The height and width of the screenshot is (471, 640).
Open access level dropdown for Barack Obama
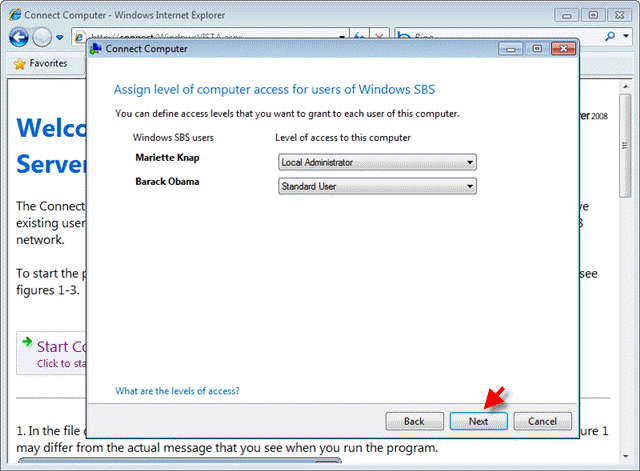click(x=377, y=186)
